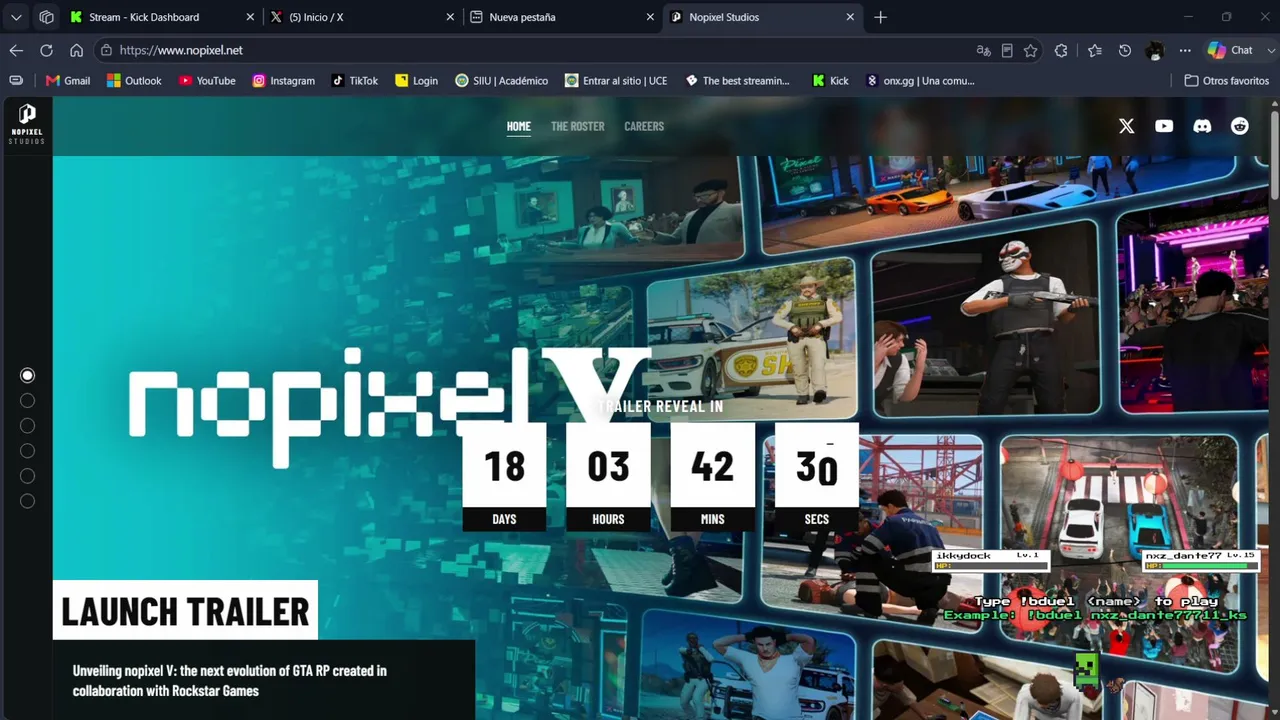The width and height of the screenshot is (1280, 720).
Task: Open the X (Twitter) social link on Nopixel page
Action: tap(1126, 126)
